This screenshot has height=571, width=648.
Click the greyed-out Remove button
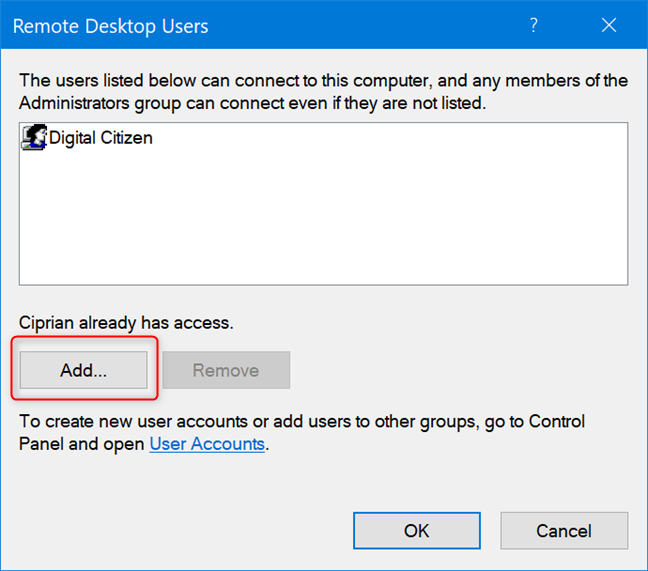click(x=226, y=370)
